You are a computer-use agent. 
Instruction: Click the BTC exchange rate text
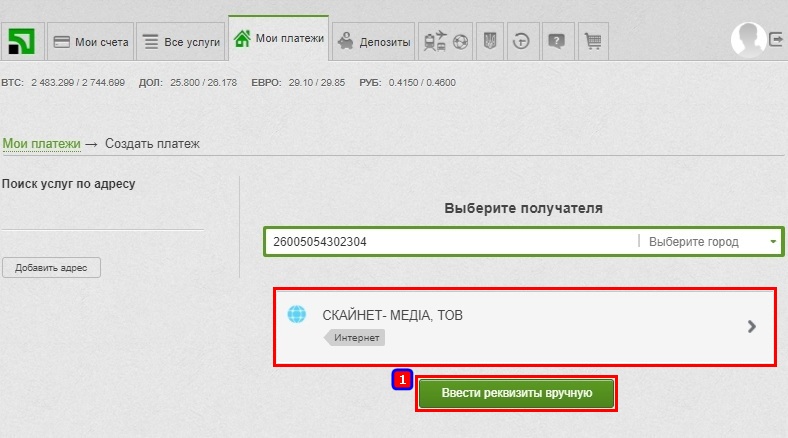click(63, 82)
